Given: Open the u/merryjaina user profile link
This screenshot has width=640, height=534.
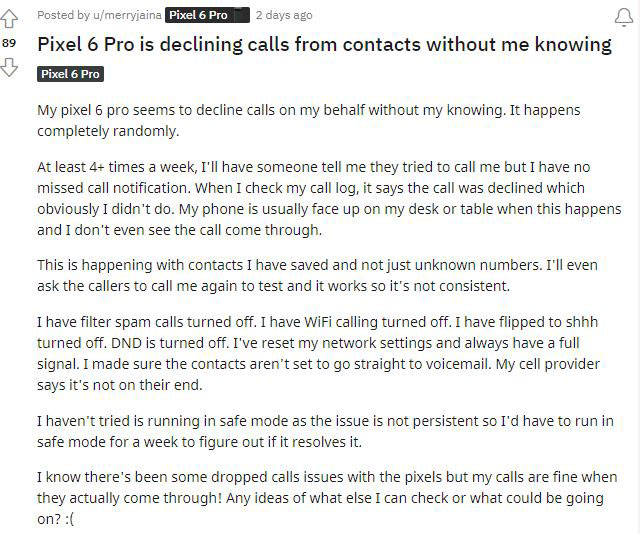Looking at the screenshot, I should click(x=127, y=15).
